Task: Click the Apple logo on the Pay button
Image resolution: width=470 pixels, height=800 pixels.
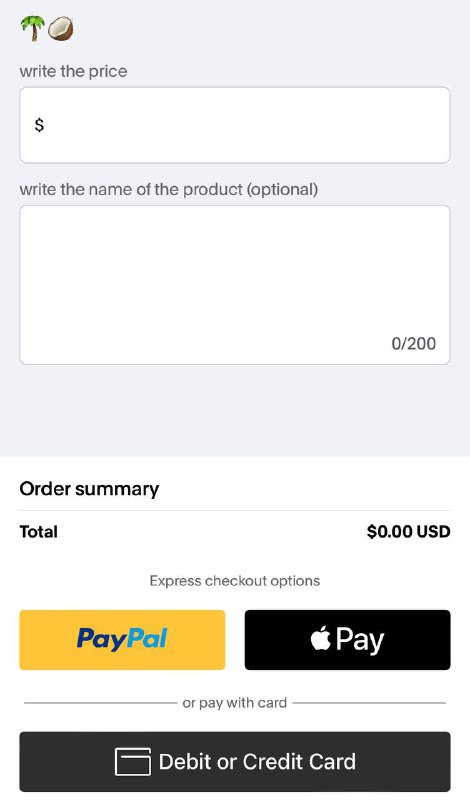Action: click(320, 638)
